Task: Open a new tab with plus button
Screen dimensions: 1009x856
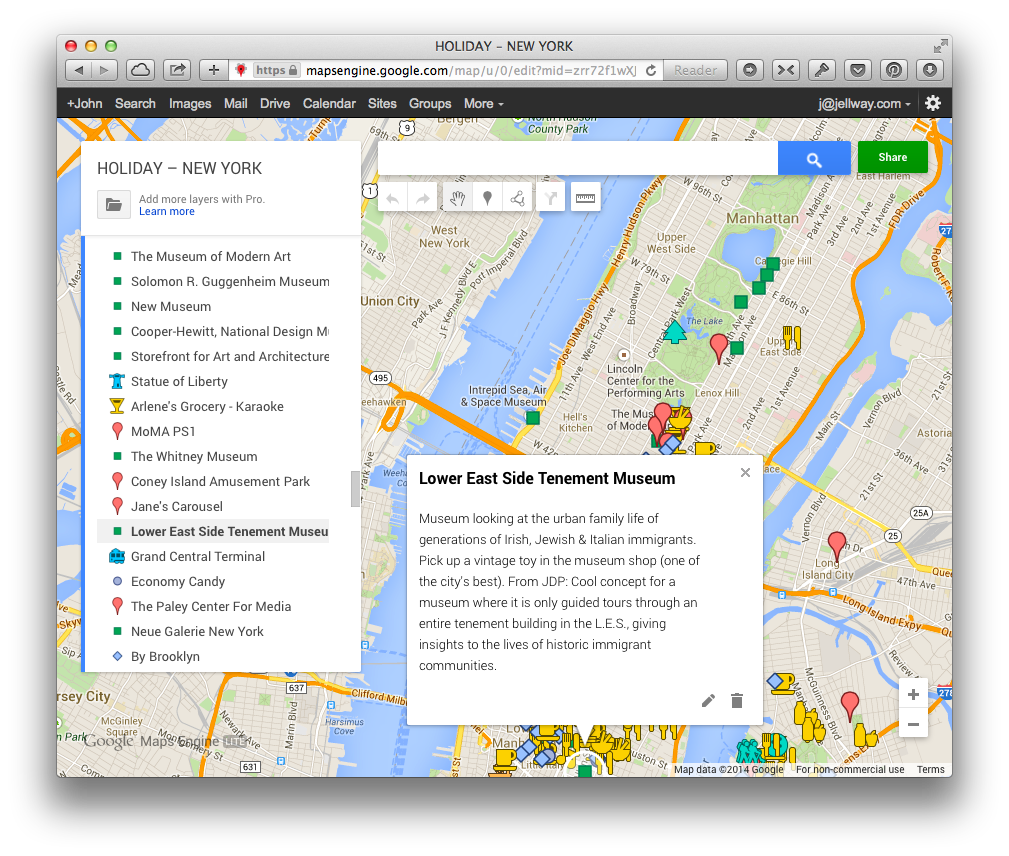Action: (214, 70)
